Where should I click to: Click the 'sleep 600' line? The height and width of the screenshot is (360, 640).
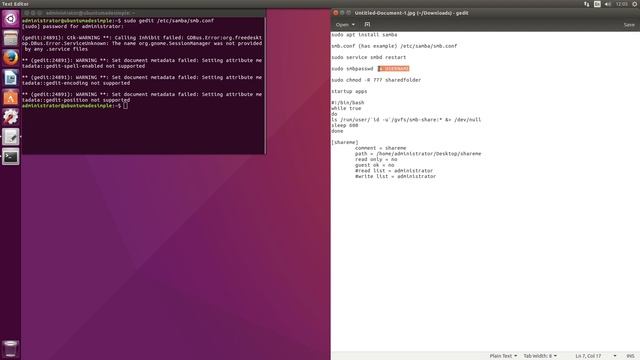(344, 125)
